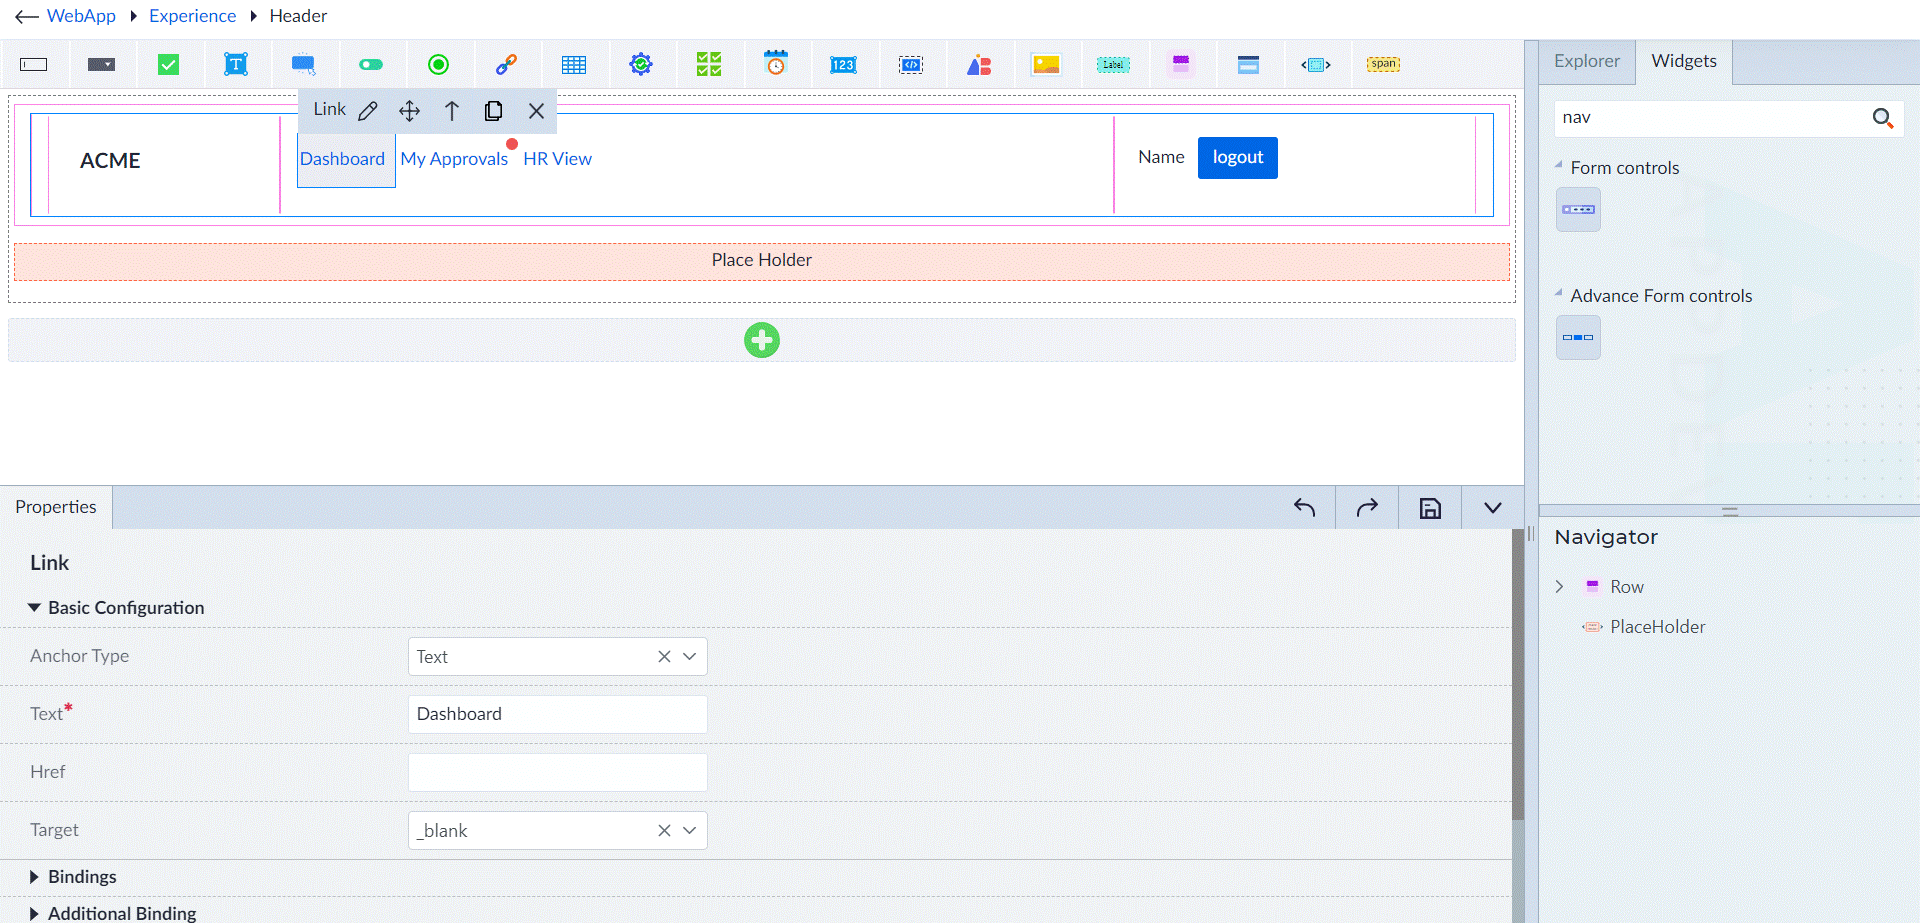
Task: Edit the Link using pencil icon
Action: click(368, 111)
